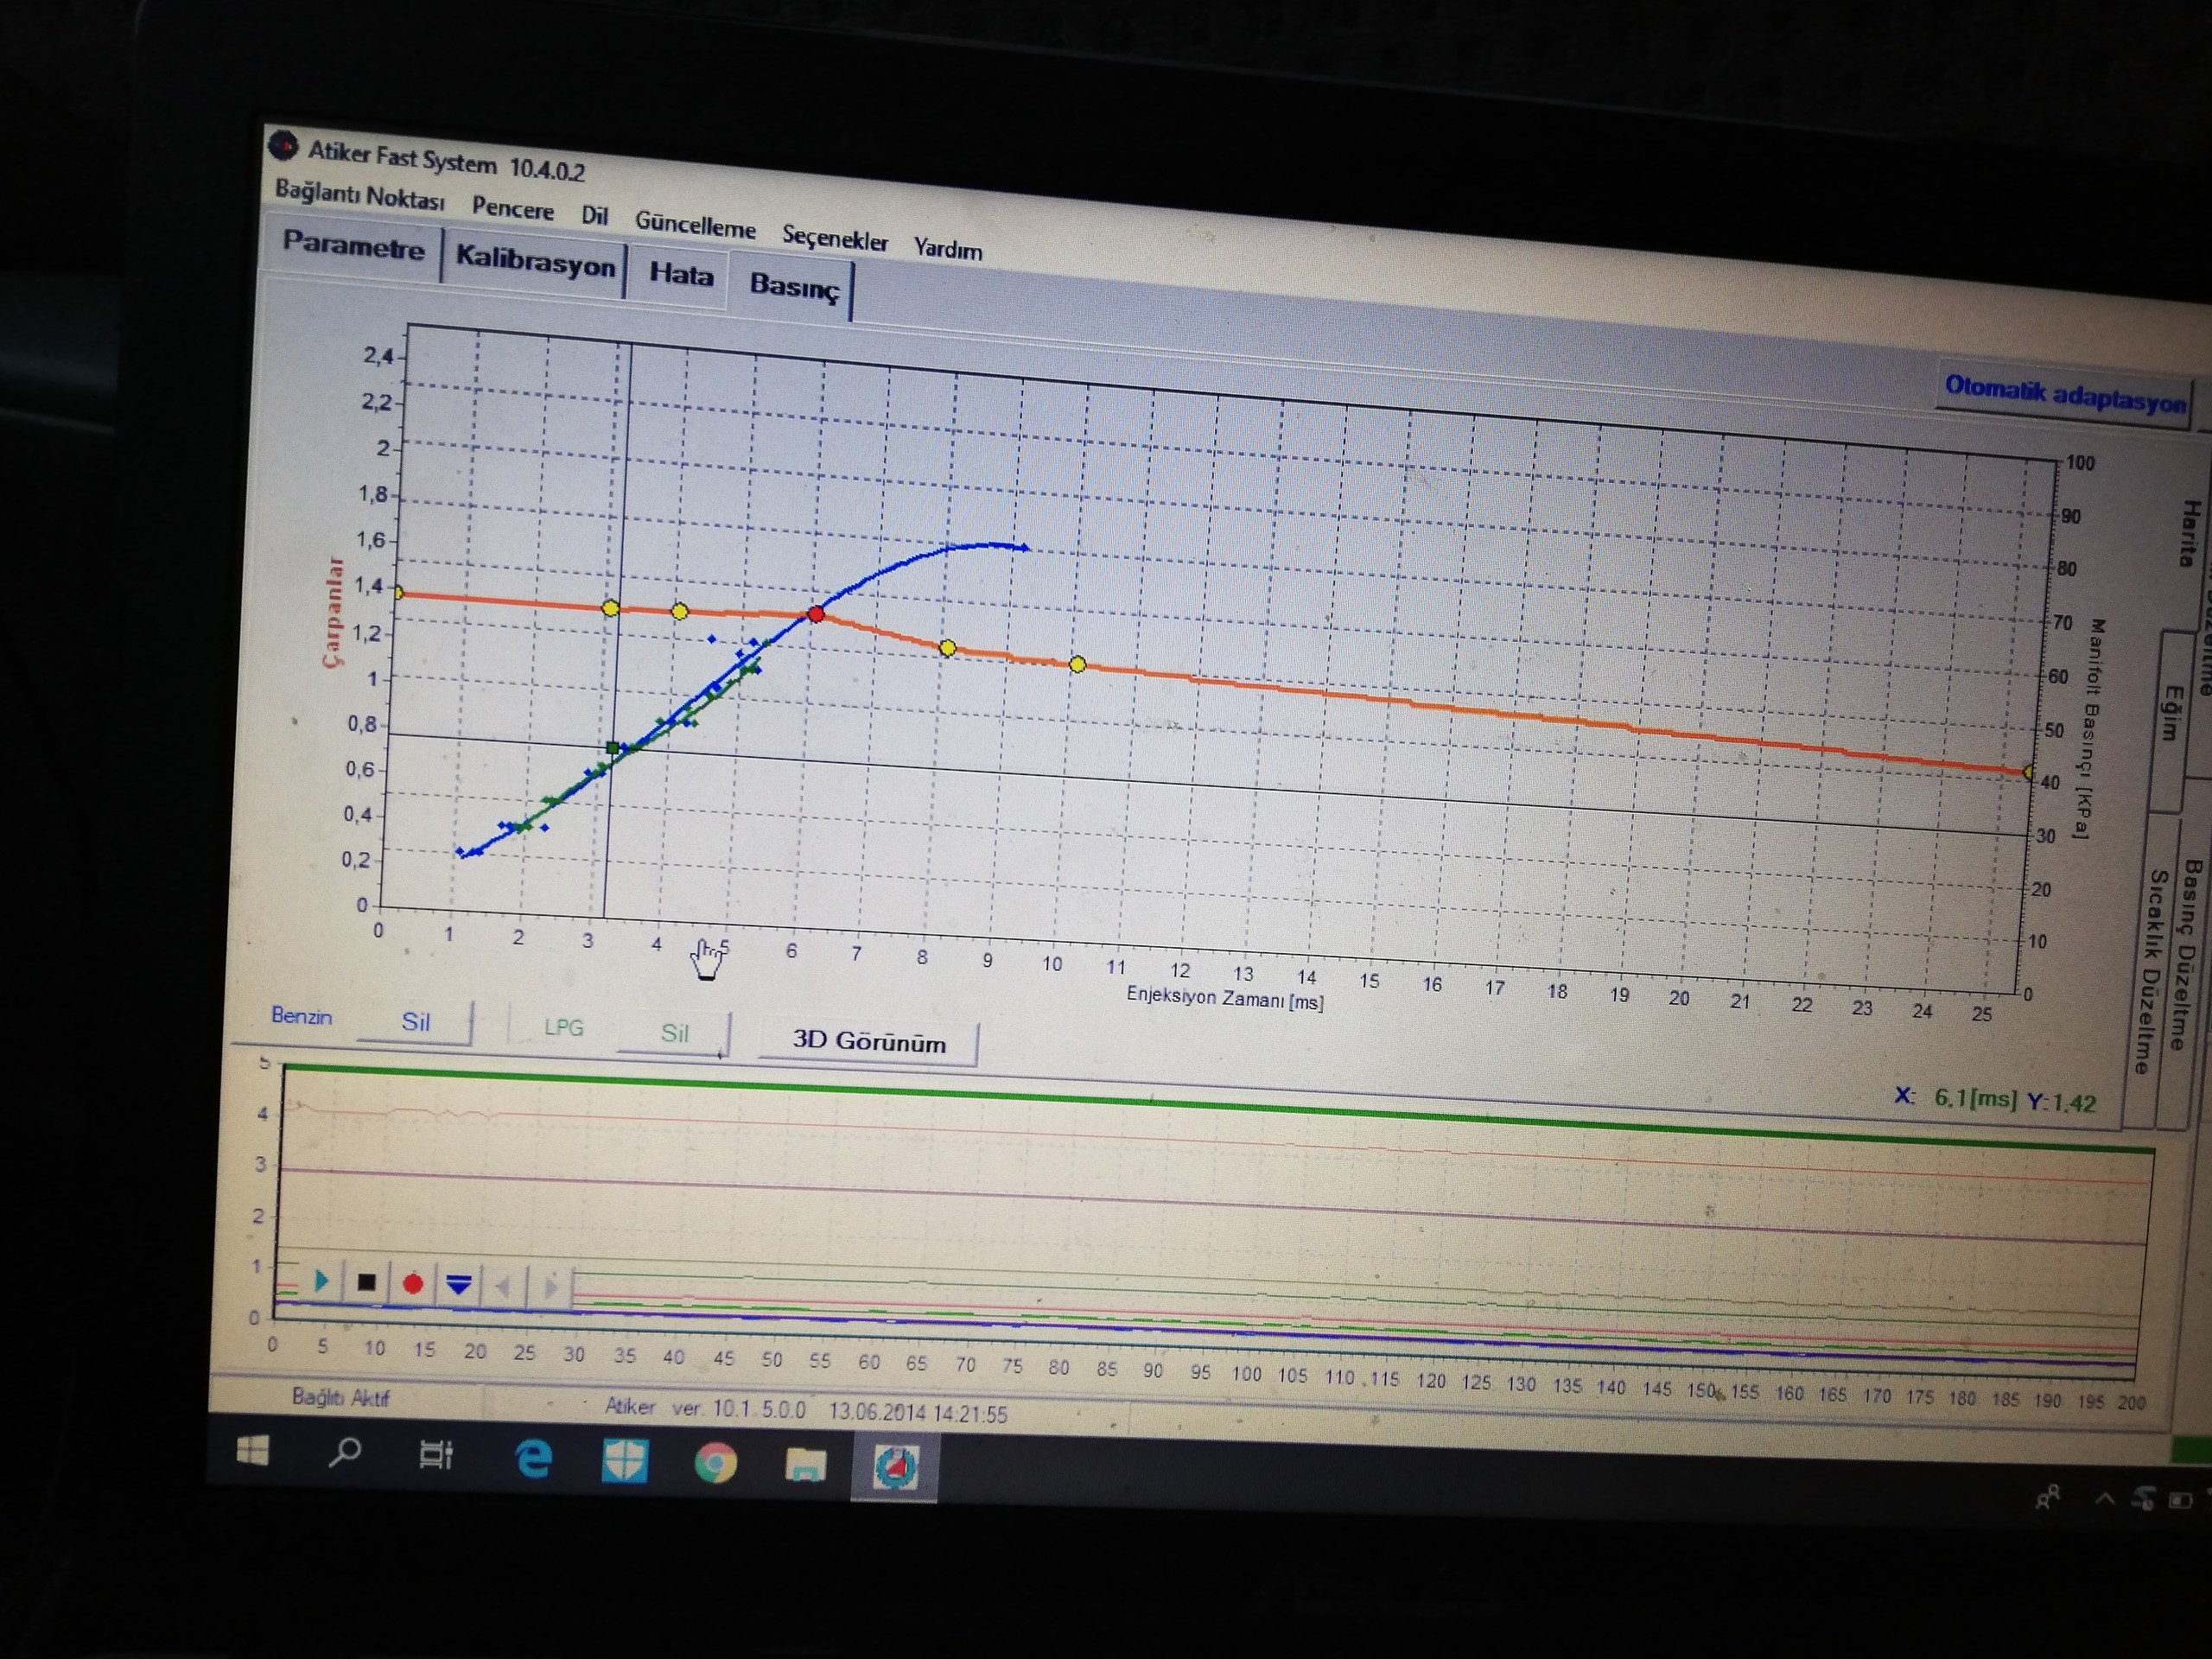The image size is (2212, 1659).
Task: Open the Yardım menu
Action: click(x=947, y=248)
